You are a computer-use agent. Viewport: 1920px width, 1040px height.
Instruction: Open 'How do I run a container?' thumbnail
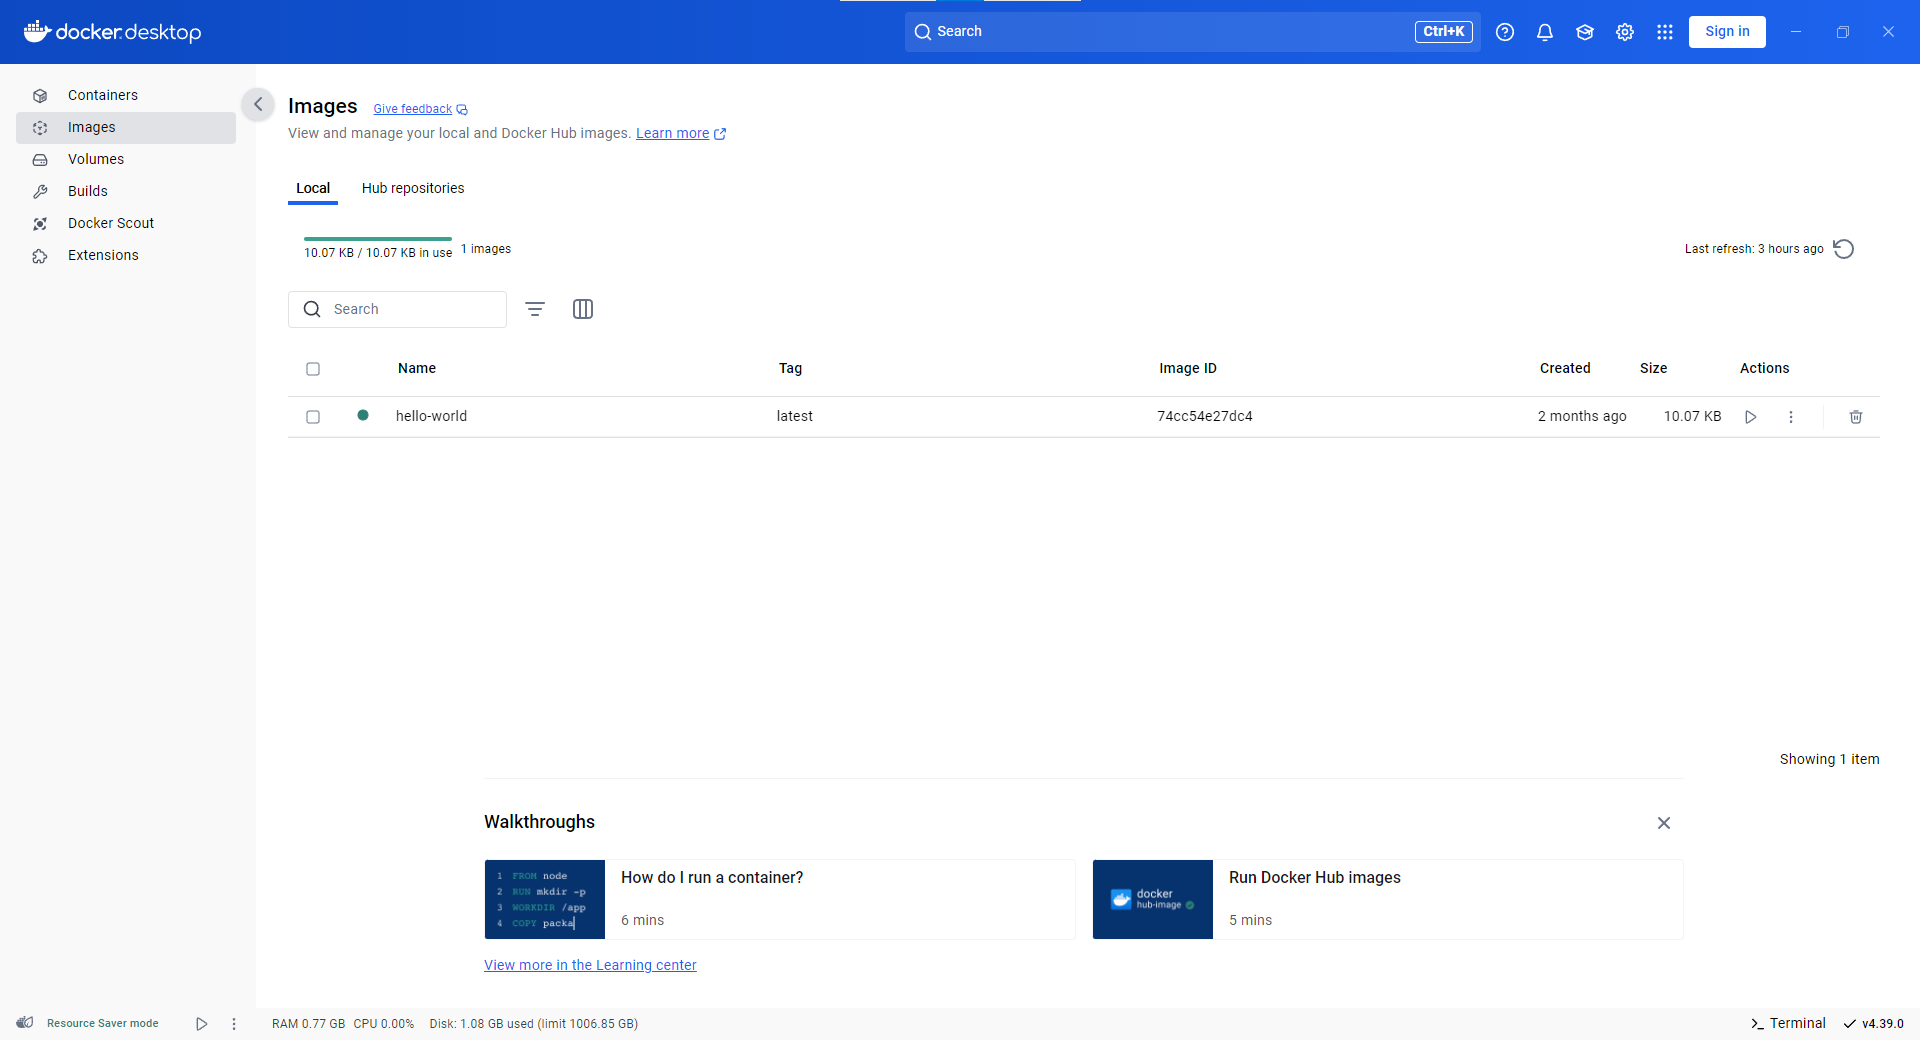tap(545, 899)
